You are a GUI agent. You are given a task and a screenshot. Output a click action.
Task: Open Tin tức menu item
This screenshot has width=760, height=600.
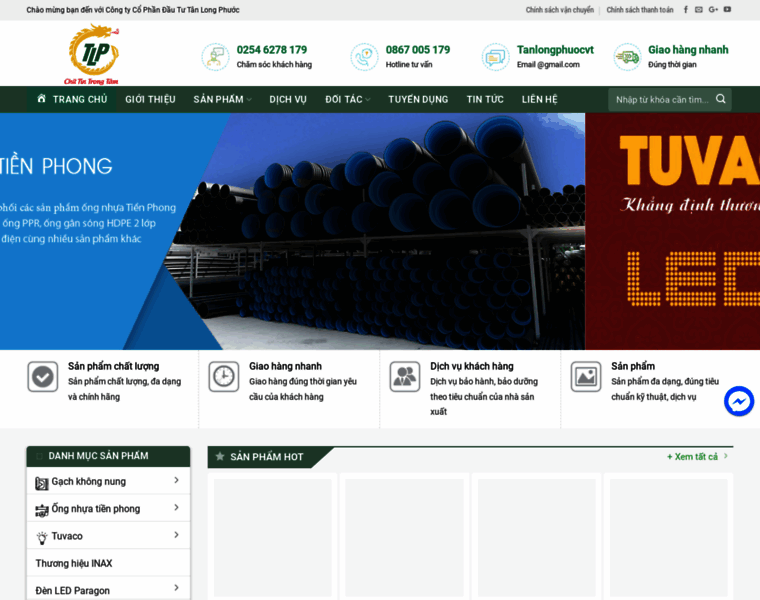coord(485,99)
